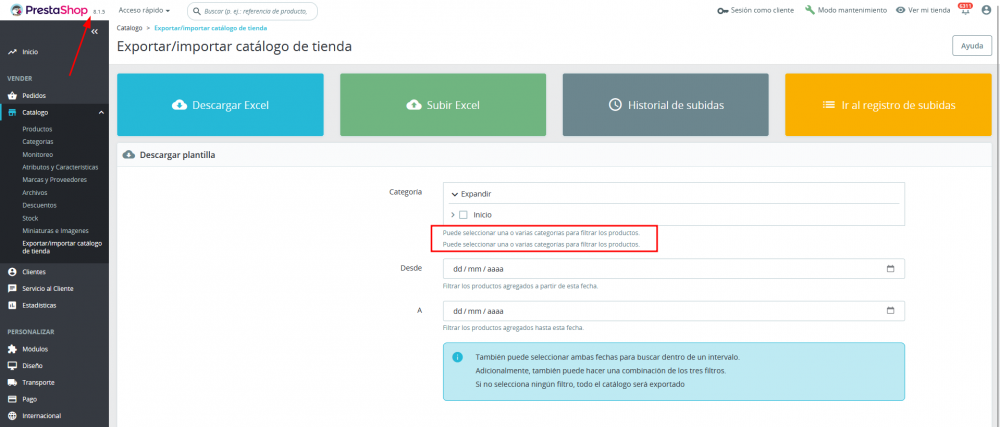
Task: Open the user profile avatar icon
Action: click(x=986, y=10)
